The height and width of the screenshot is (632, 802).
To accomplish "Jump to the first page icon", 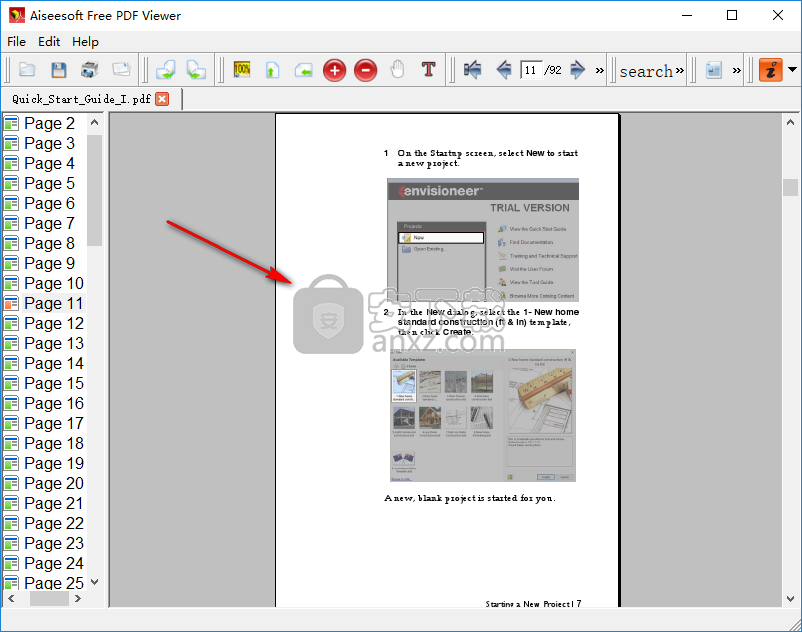I will (473, 70).
